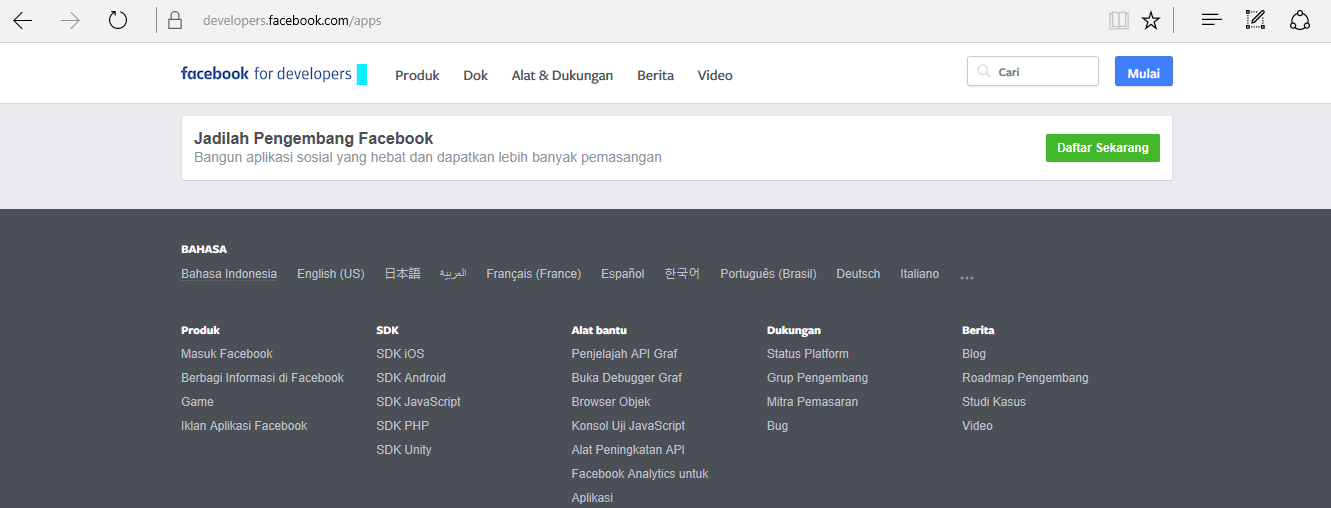Open SDK Unity link
This screenshot has height=508, width=1331.
pyautogui.click(x=404, y=450)
